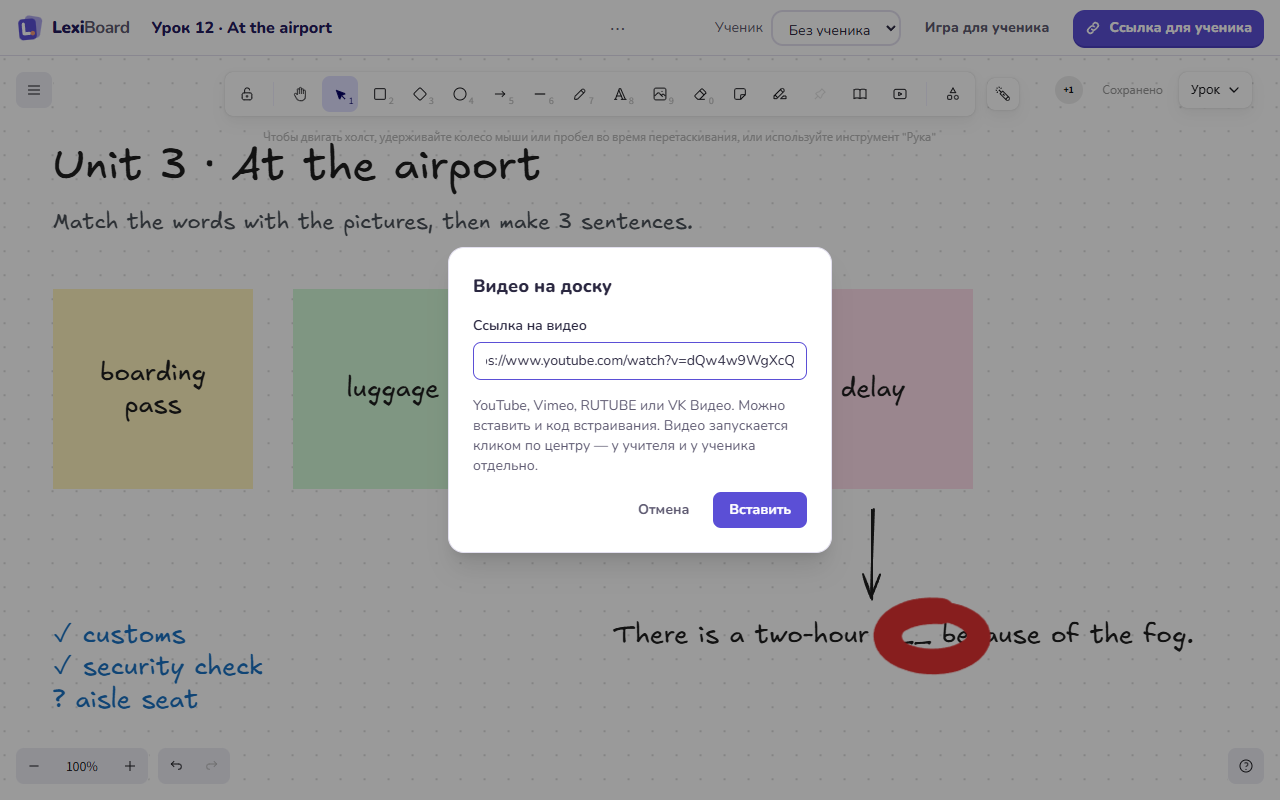The height and width of the screenshot is (800, 1280).
Task: Toggle the canvas lock icon
Action: 247,94
